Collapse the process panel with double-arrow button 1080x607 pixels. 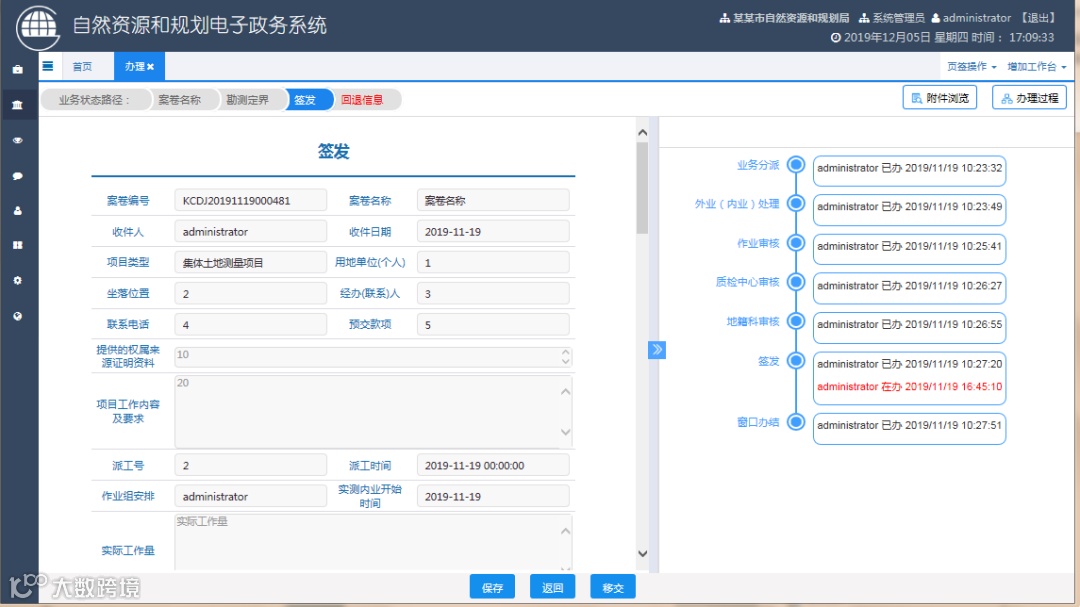(656, 349)
